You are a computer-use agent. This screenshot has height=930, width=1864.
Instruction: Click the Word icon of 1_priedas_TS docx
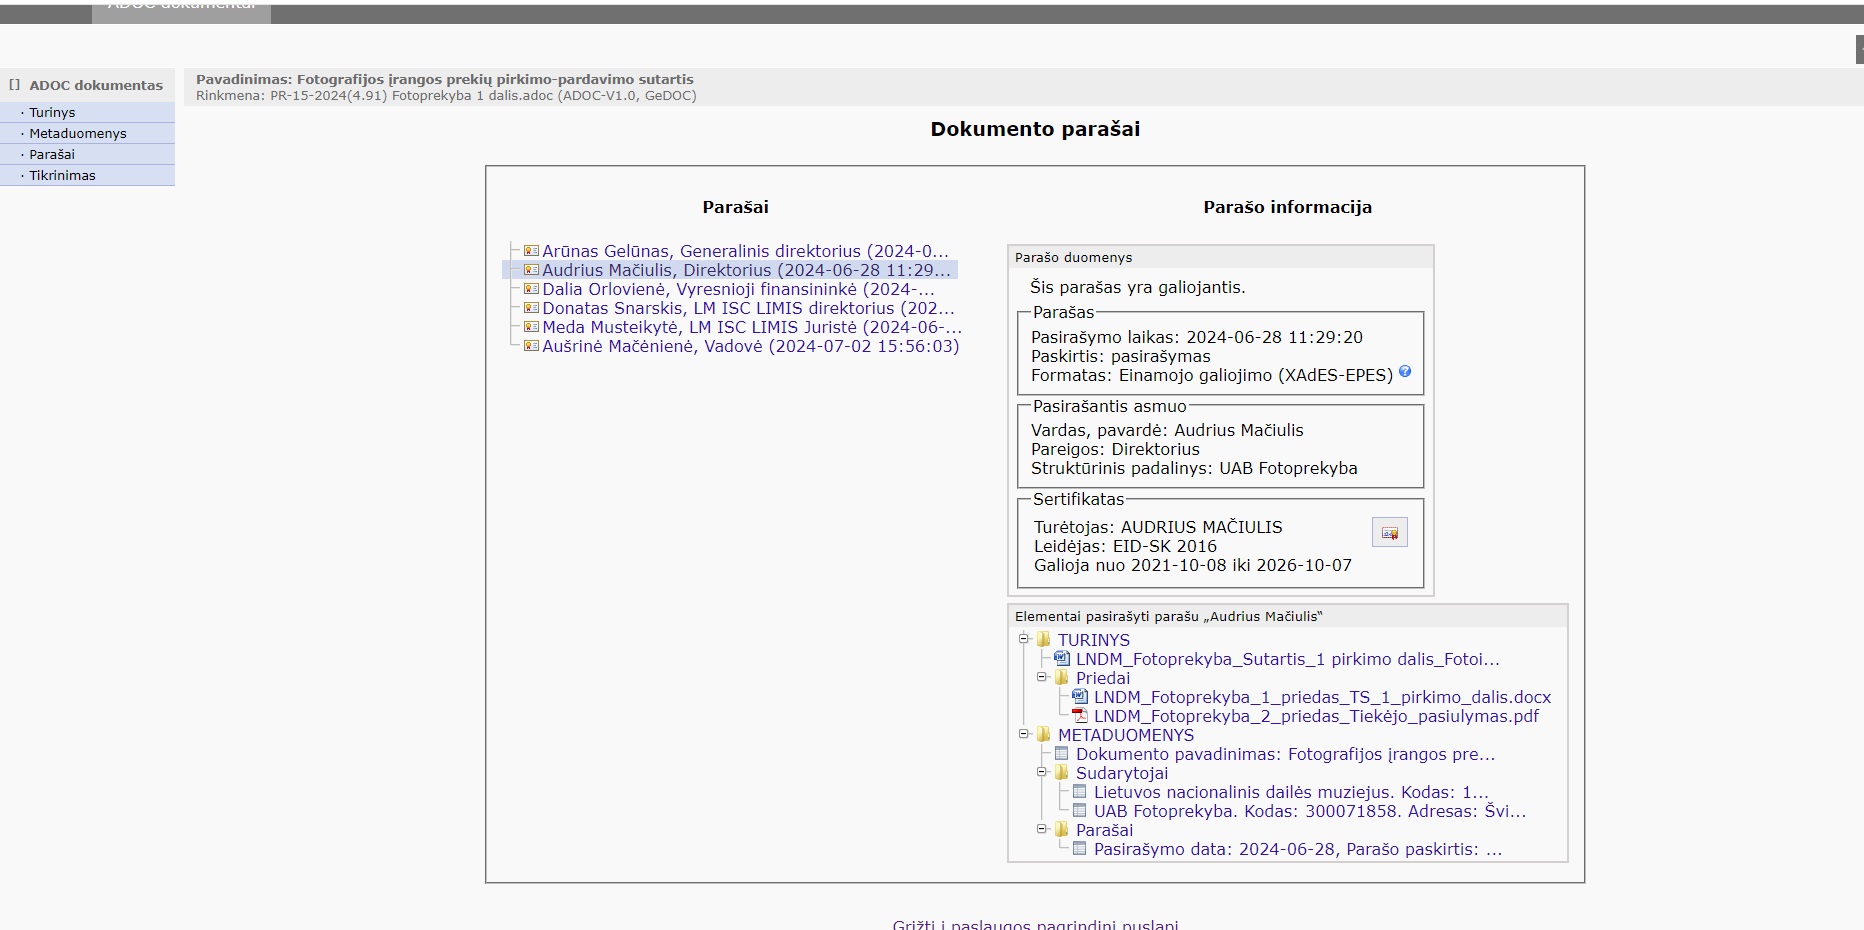pos(1080,697)
